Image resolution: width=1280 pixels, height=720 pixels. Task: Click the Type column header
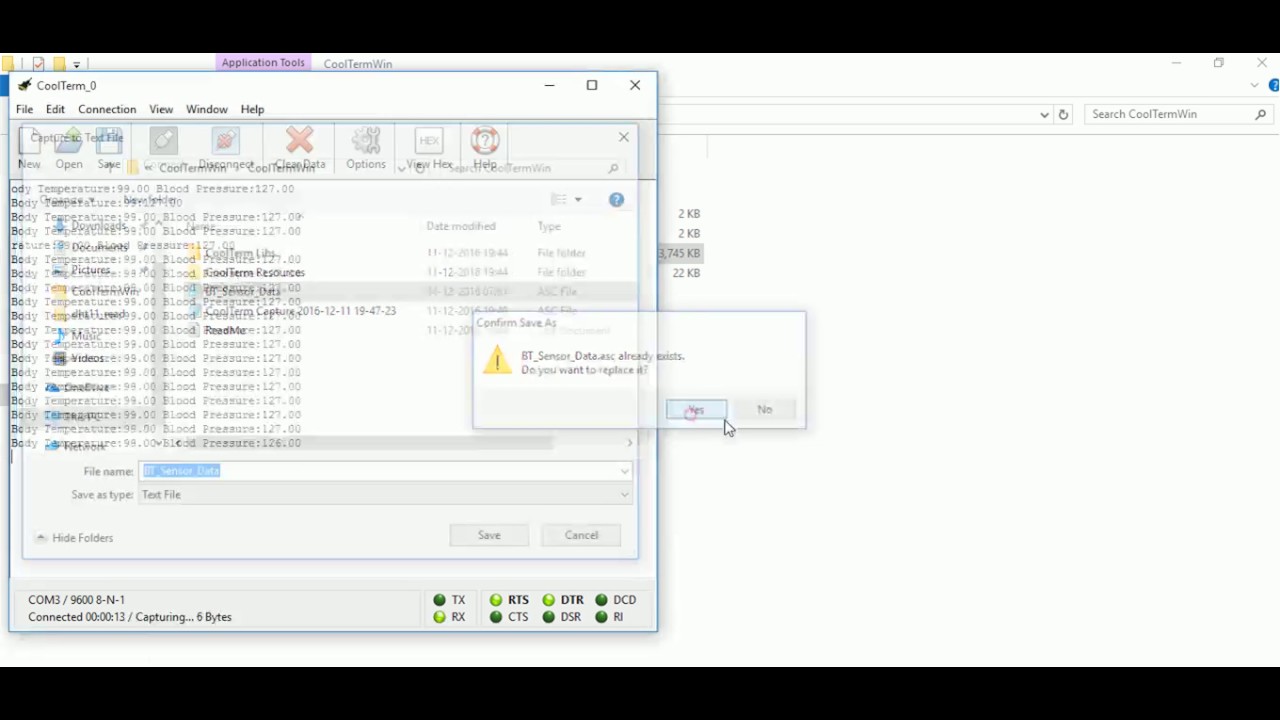click(x=549, y=226)
